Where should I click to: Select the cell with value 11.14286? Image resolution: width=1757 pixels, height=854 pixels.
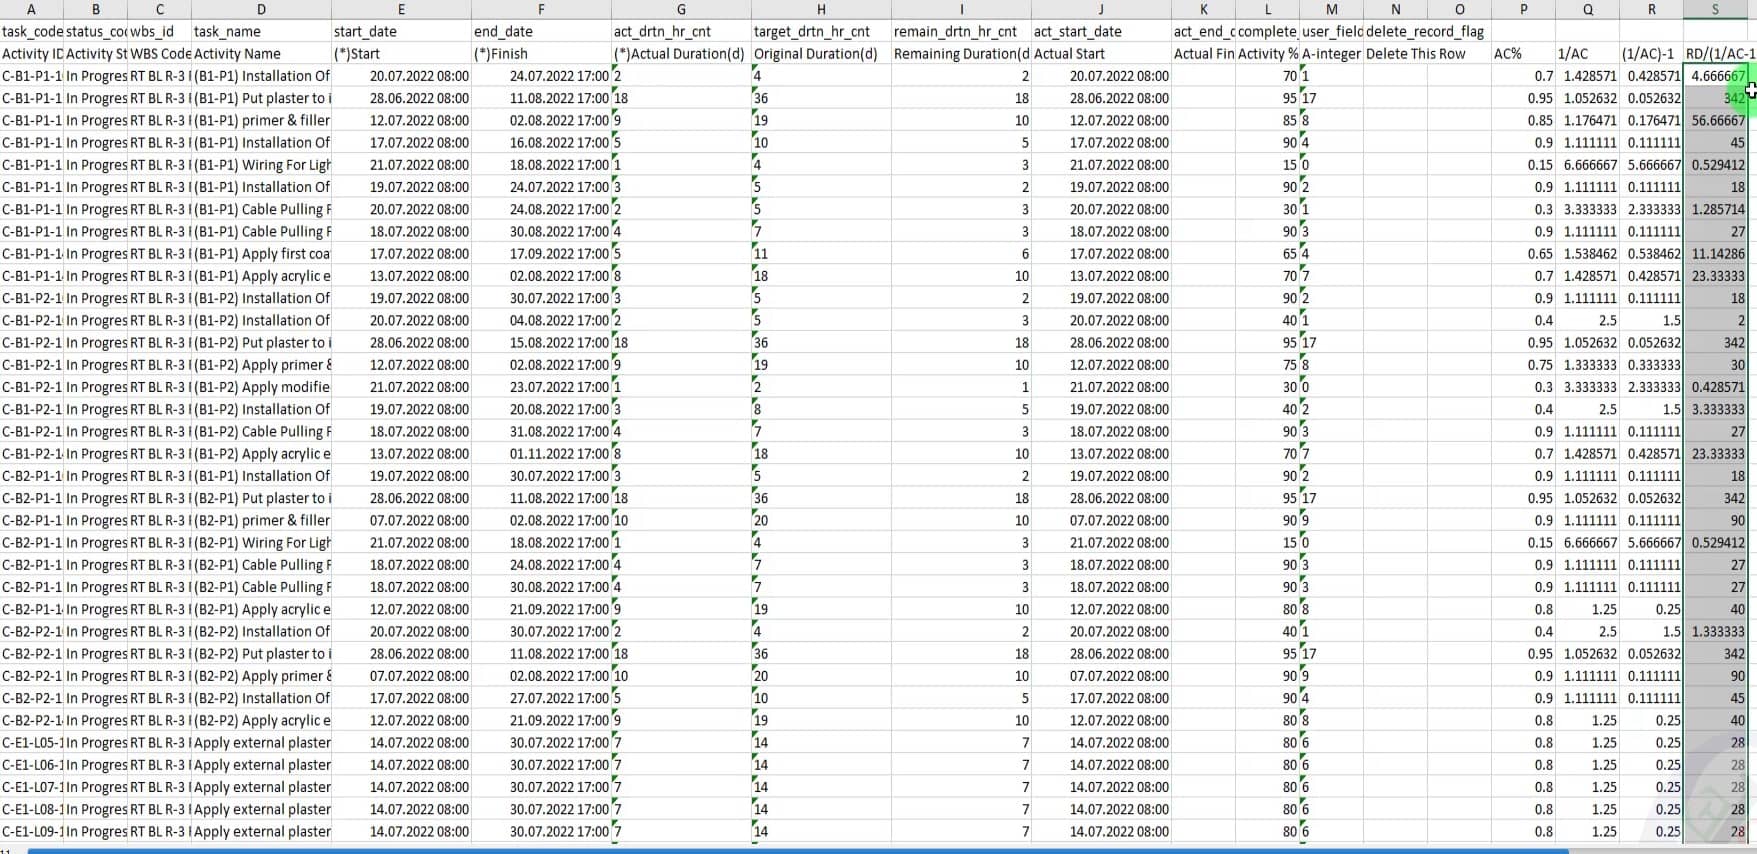pos(1715,254)
